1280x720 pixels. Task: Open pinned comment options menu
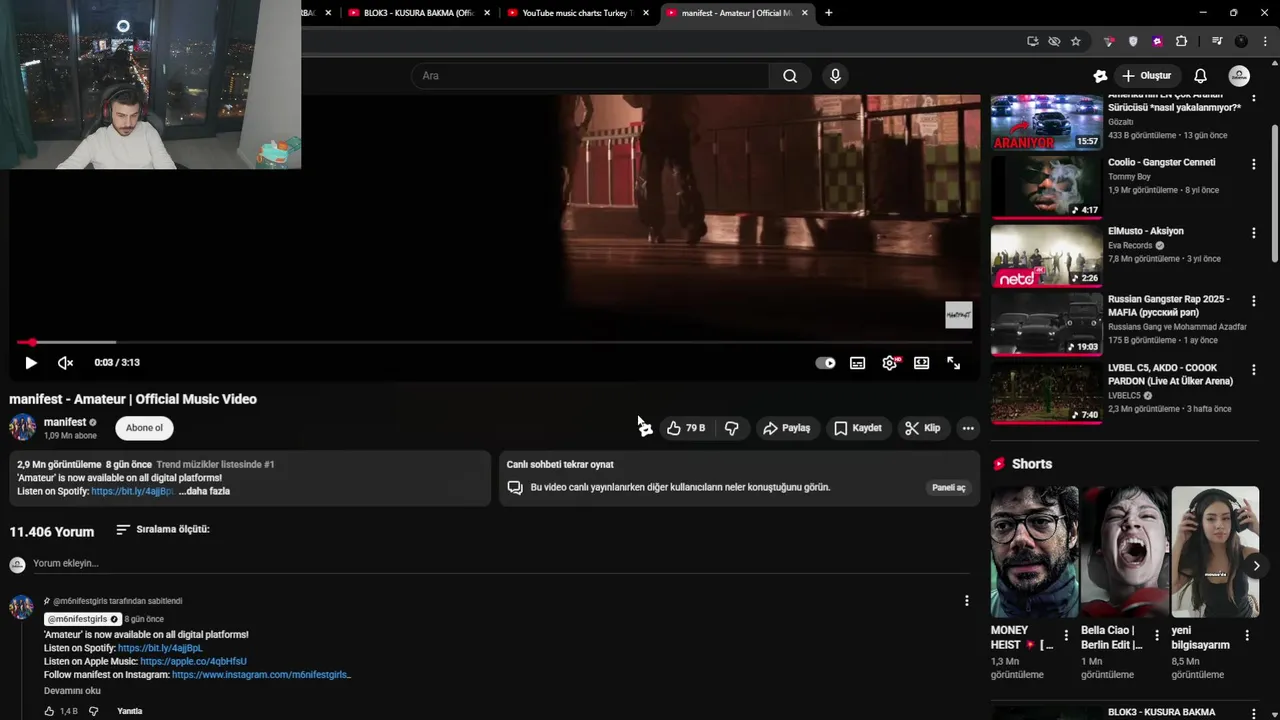pyautogui.click(x=966, y=601)
